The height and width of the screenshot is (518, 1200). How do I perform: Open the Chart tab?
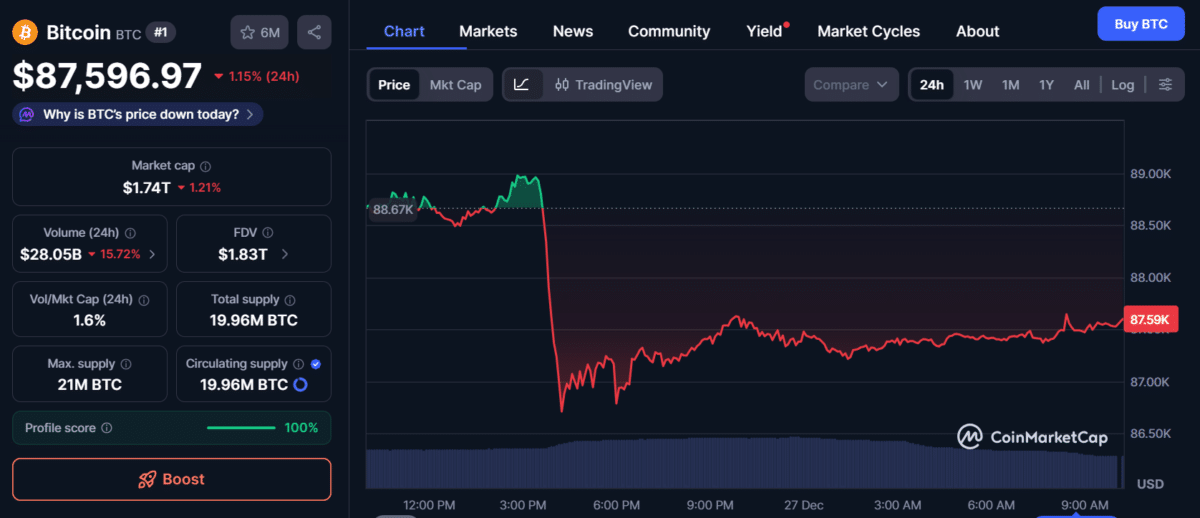404,31
